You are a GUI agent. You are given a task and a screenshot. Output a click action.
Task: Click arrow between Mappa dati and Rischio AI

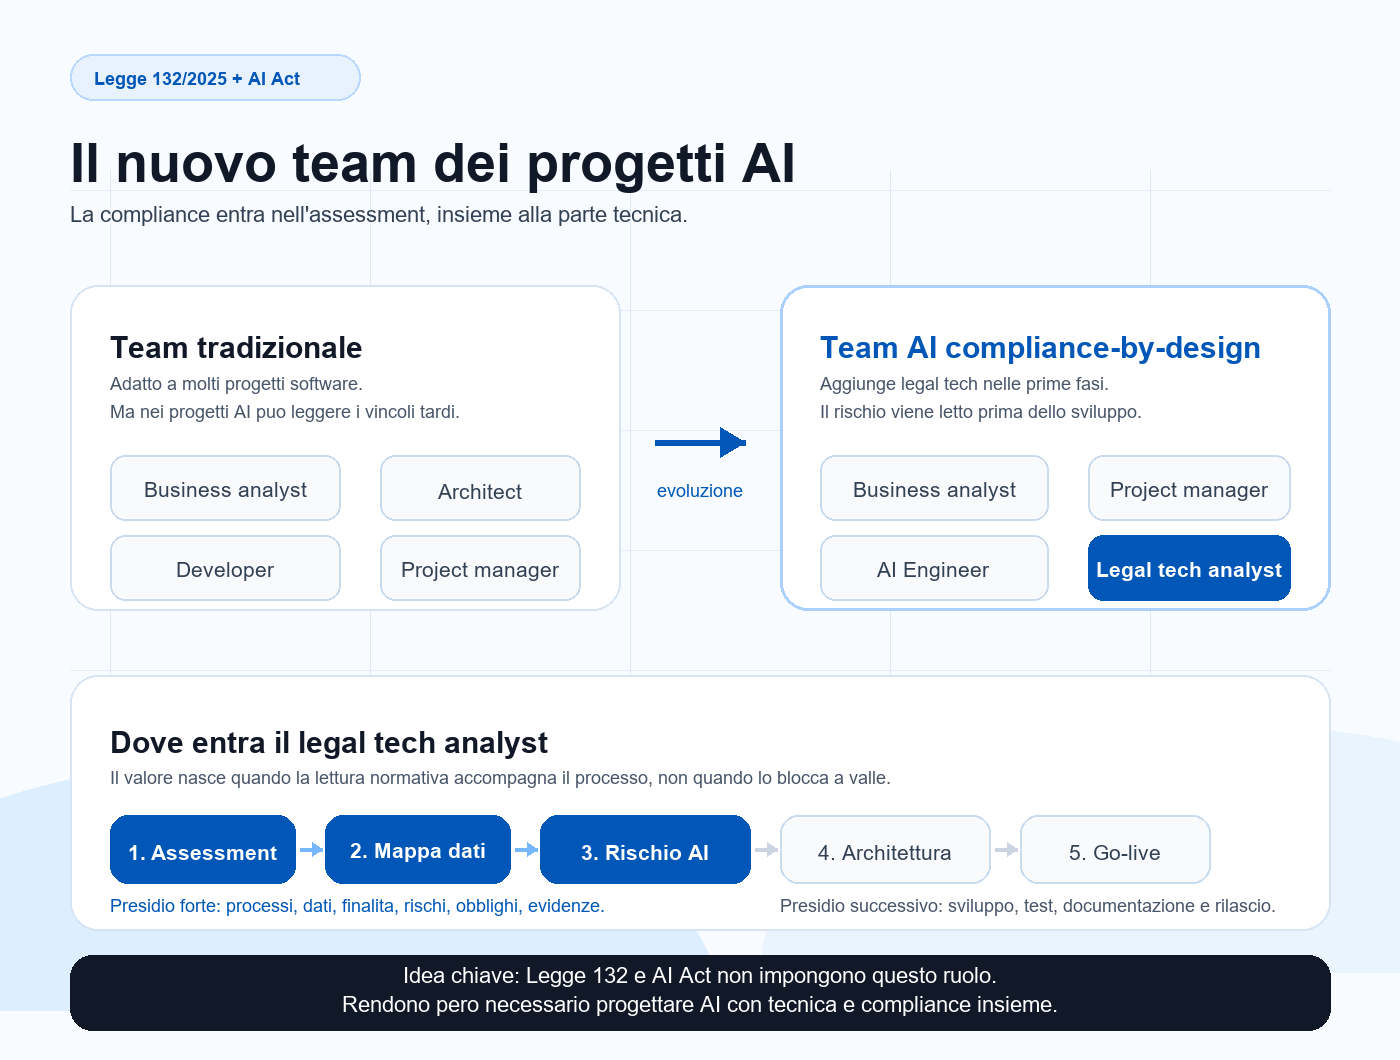pyautogui.click(x=526, y=850)
